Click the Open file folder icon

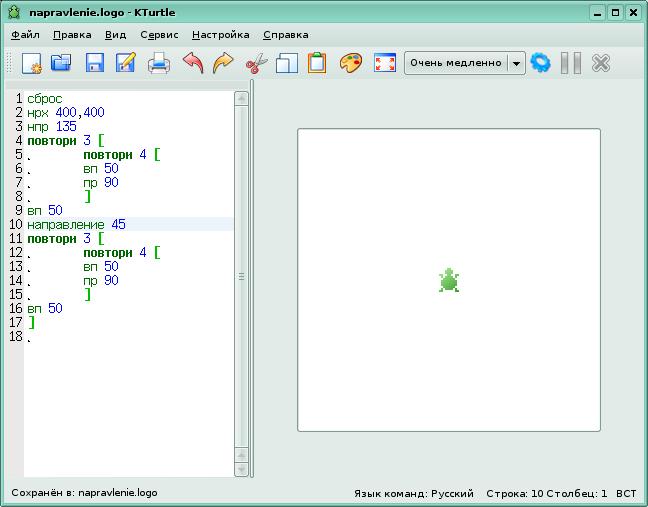(x=62, y=64)
